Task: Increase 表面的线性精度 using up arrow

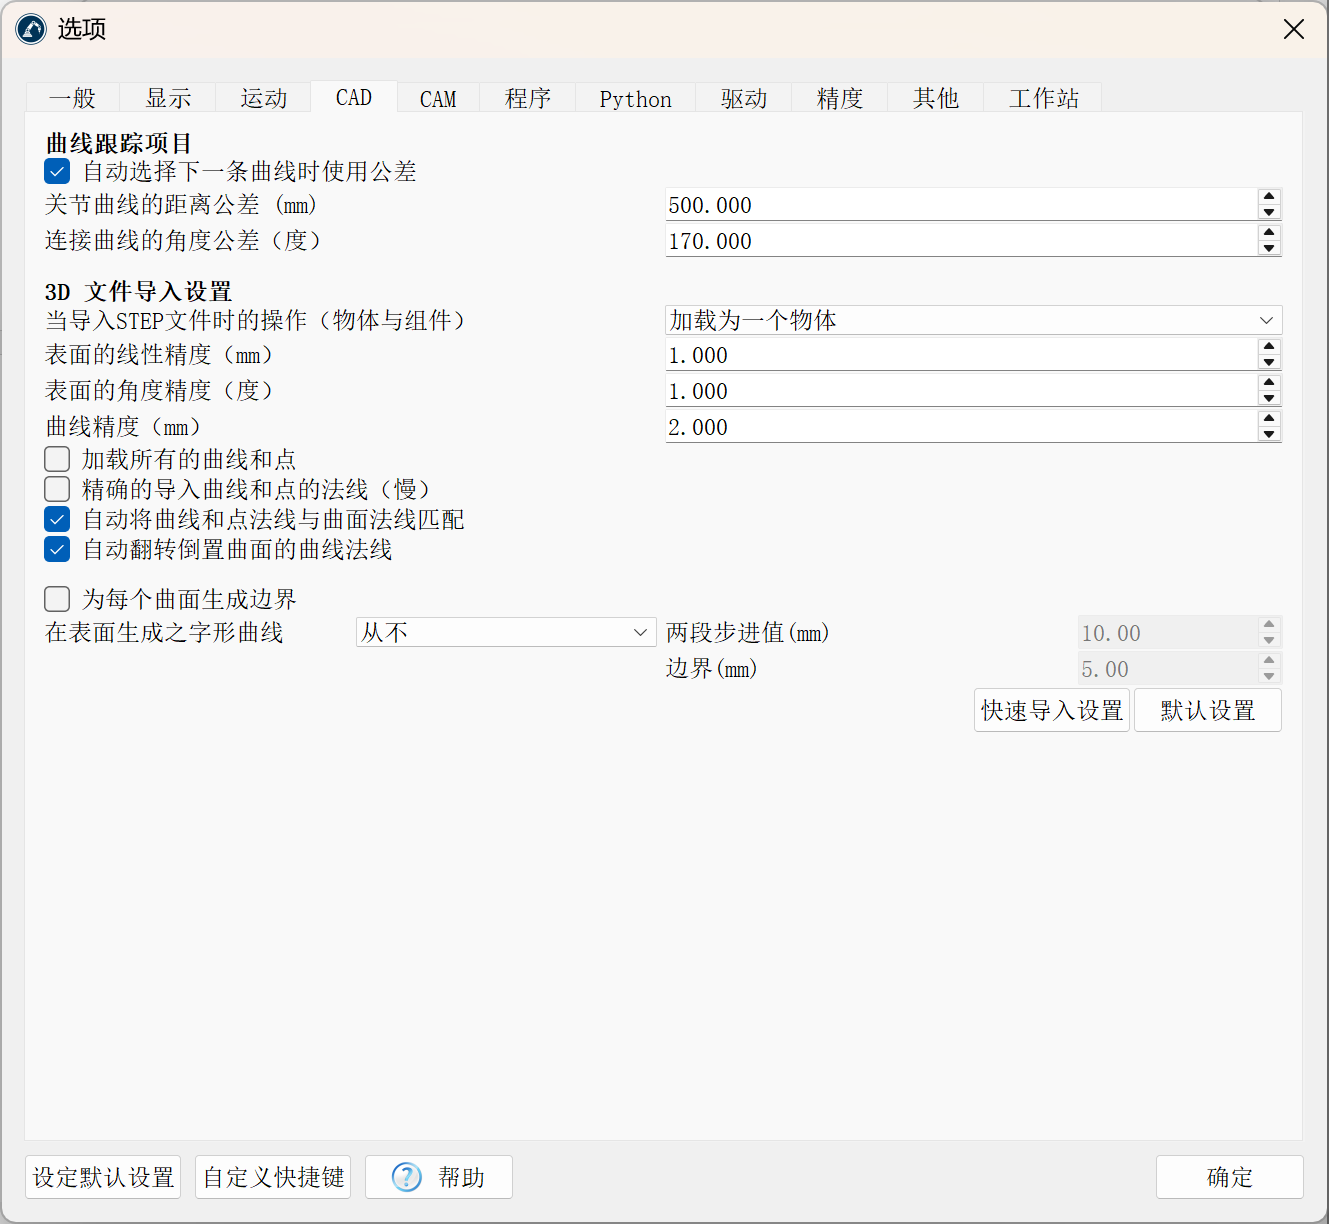Action: click(1269, 347)
